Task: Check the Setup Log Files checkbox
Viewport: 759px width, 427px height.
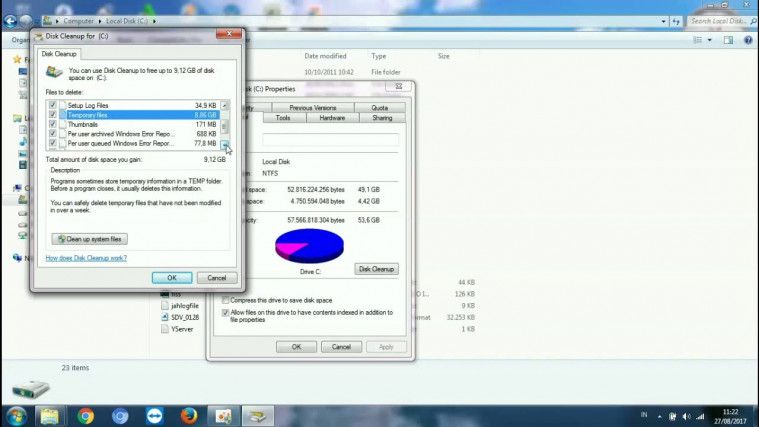Action: click(x=52, y=105)
